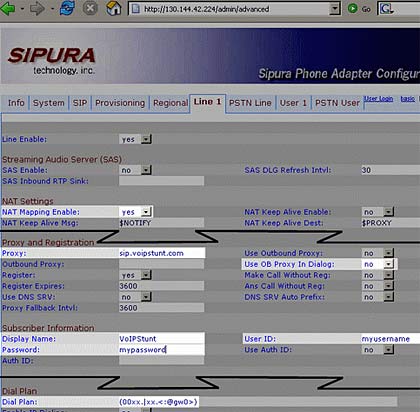This screenshot has height=412, width=420.
Task: Switch to the Regional tab
Action: click(170, 103)
